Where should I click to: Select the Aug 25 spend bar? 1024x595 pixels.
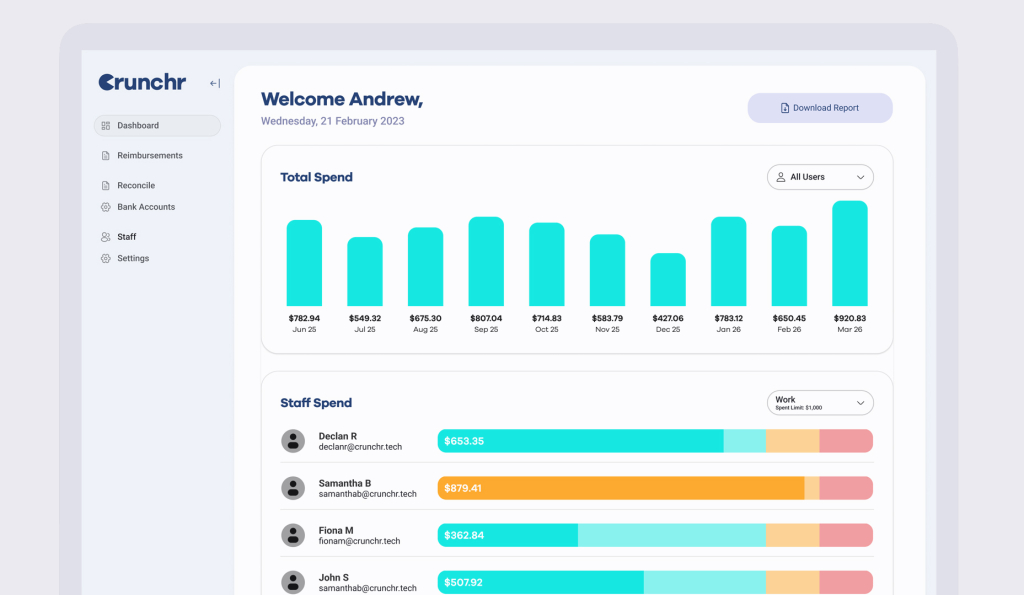(426, 266)
